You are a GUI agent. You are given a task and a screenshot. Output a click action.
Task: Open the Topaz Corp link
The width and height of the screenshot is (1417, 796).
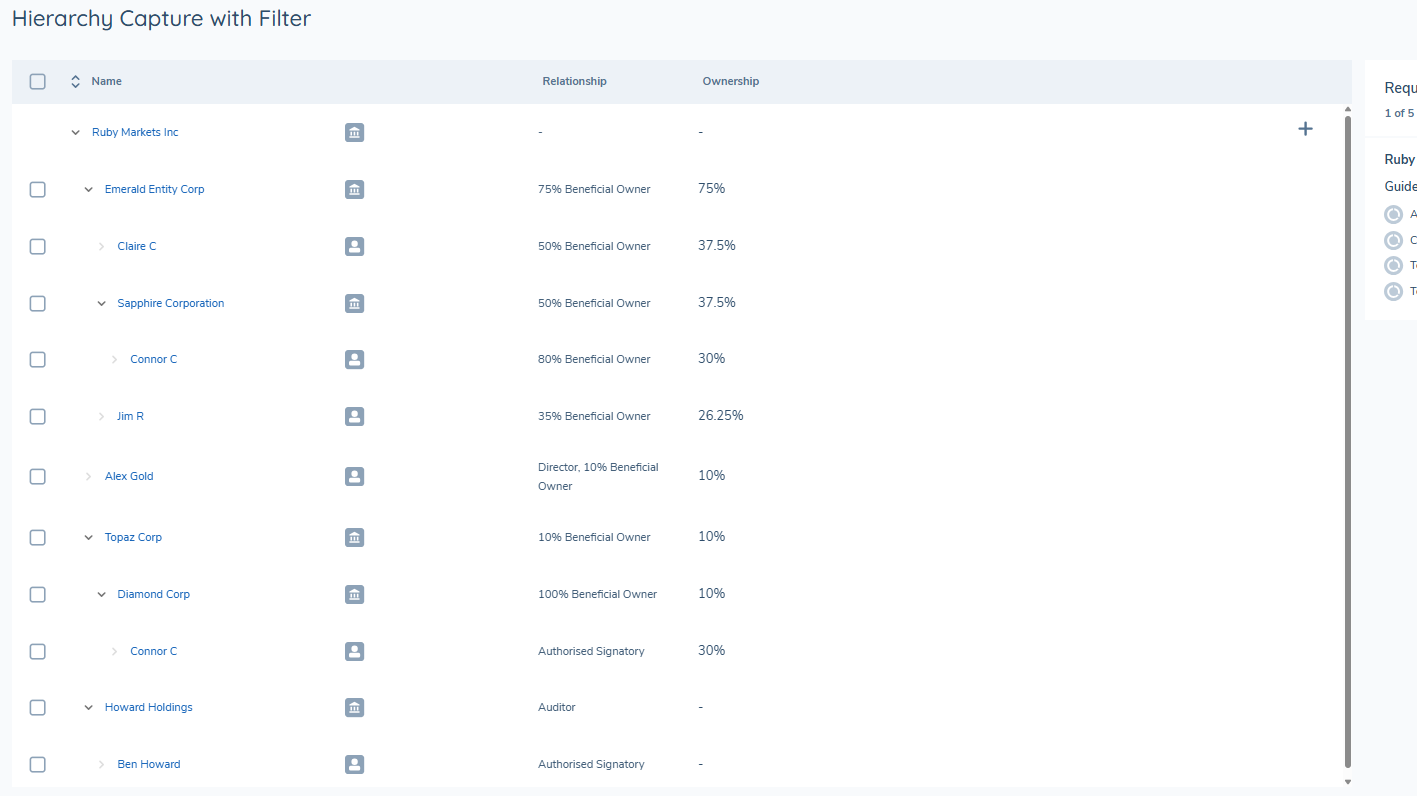click(x=133, y=537)
